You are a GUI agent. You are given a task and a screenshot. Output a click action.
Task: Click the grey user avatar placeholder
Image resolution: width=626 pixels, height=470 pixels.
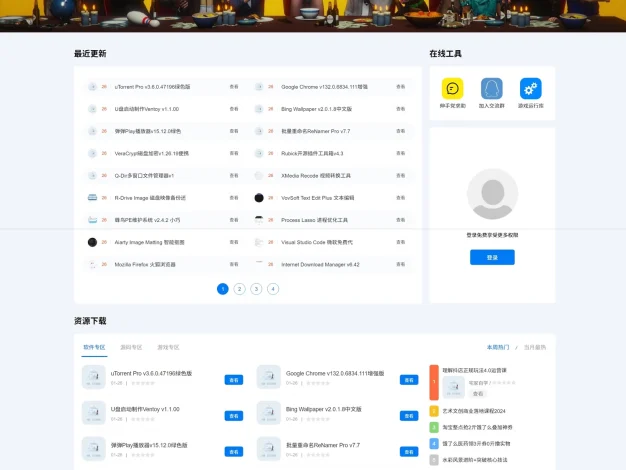click(x=492, y=194)
